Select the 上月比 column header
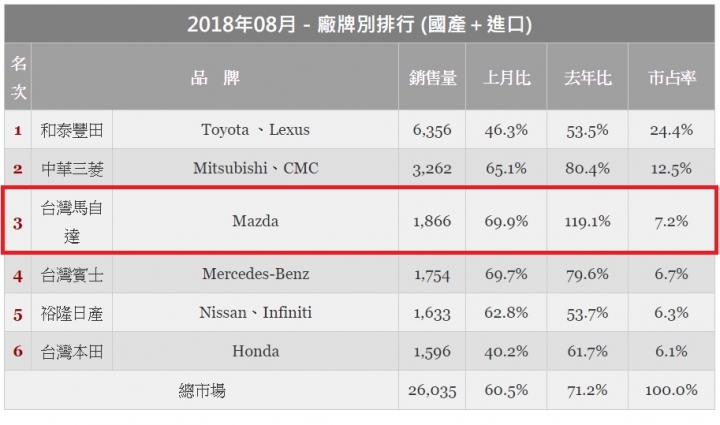Viewport: 720px width, 425px height. tap(506, 77)
